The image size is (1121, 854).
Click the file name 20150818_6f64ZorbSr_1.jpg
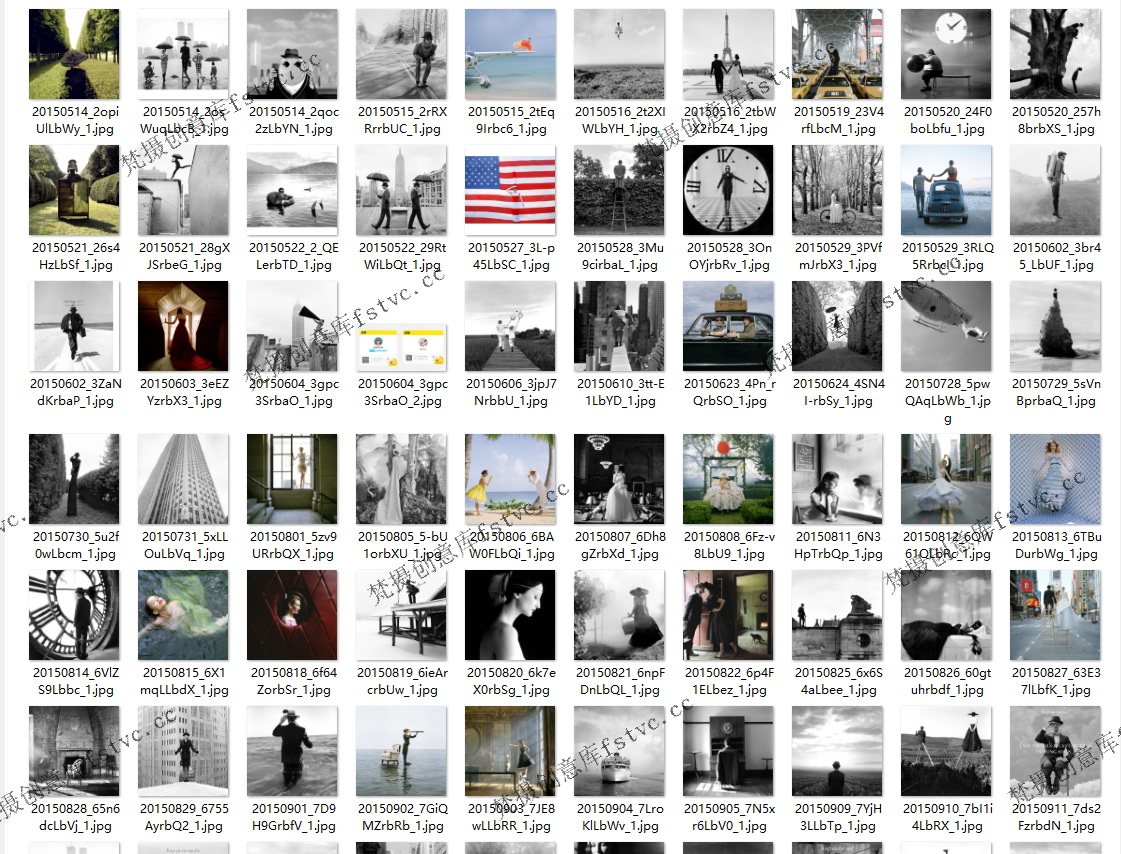point(293,681)
